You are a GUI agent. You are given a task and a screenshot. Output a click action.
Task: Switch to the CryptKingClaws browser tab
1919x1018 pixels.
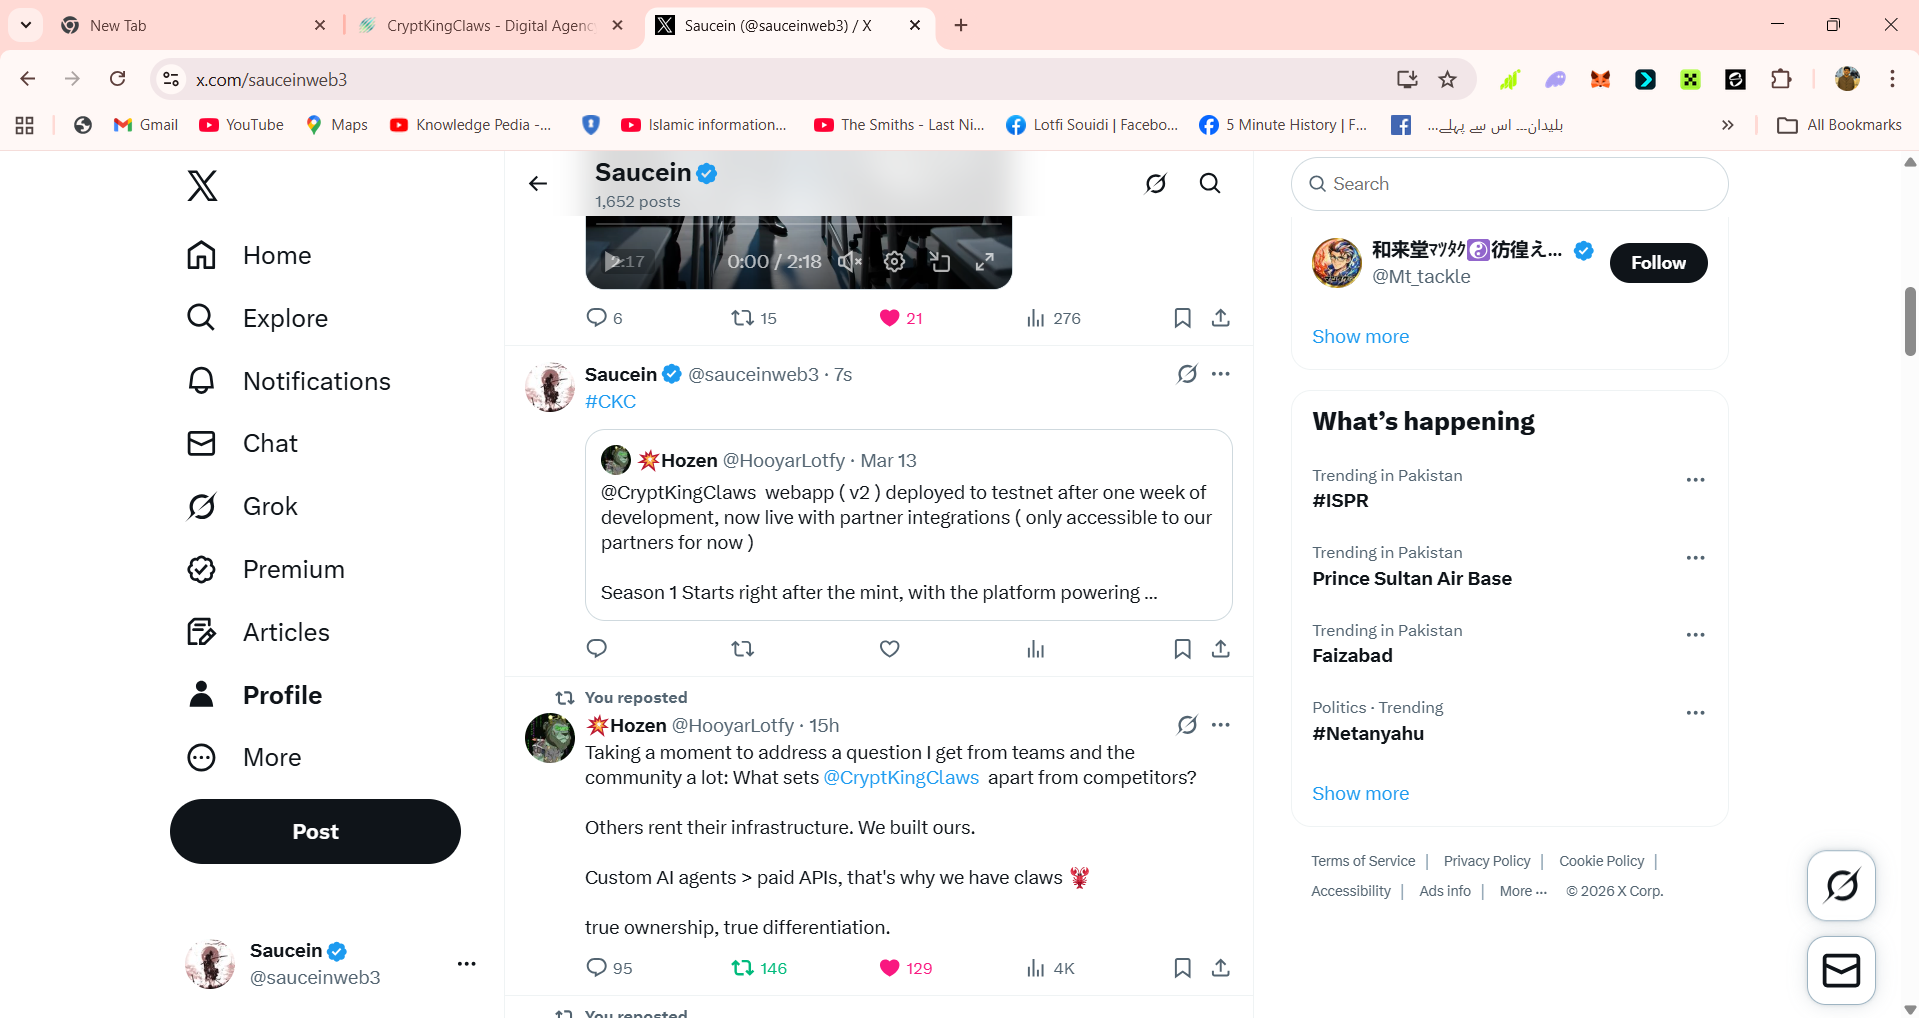pos(492,25)
